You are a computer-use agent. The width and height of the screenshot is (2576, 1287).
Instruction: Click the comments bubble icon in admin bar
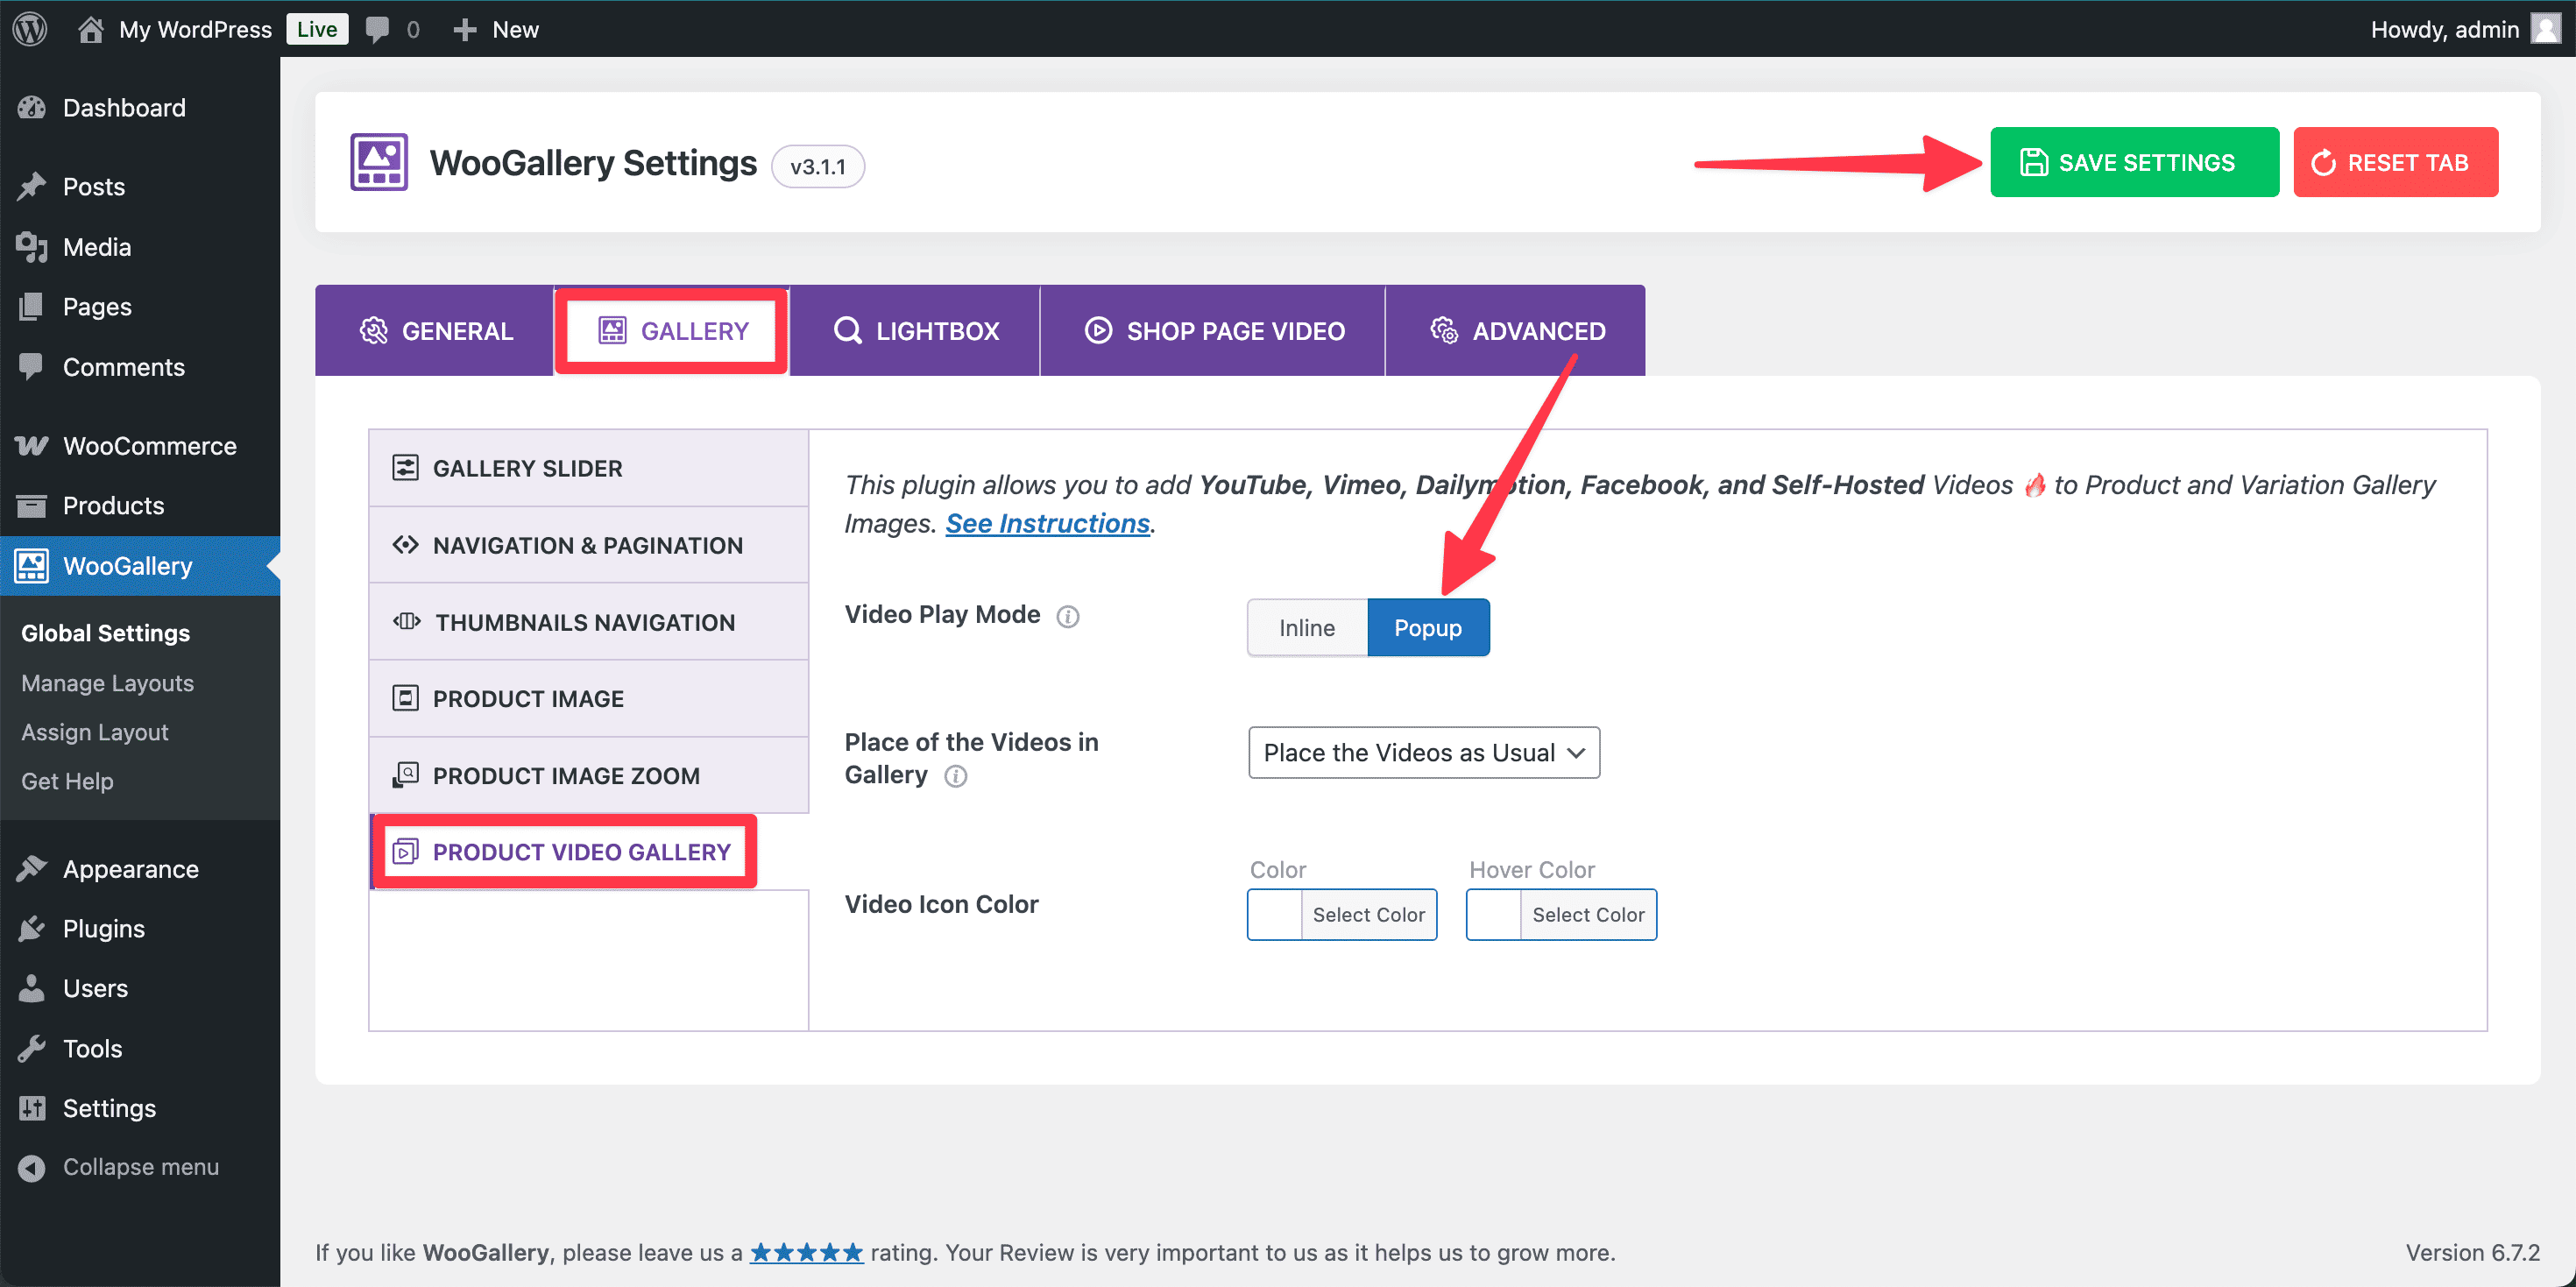[377, 29]
